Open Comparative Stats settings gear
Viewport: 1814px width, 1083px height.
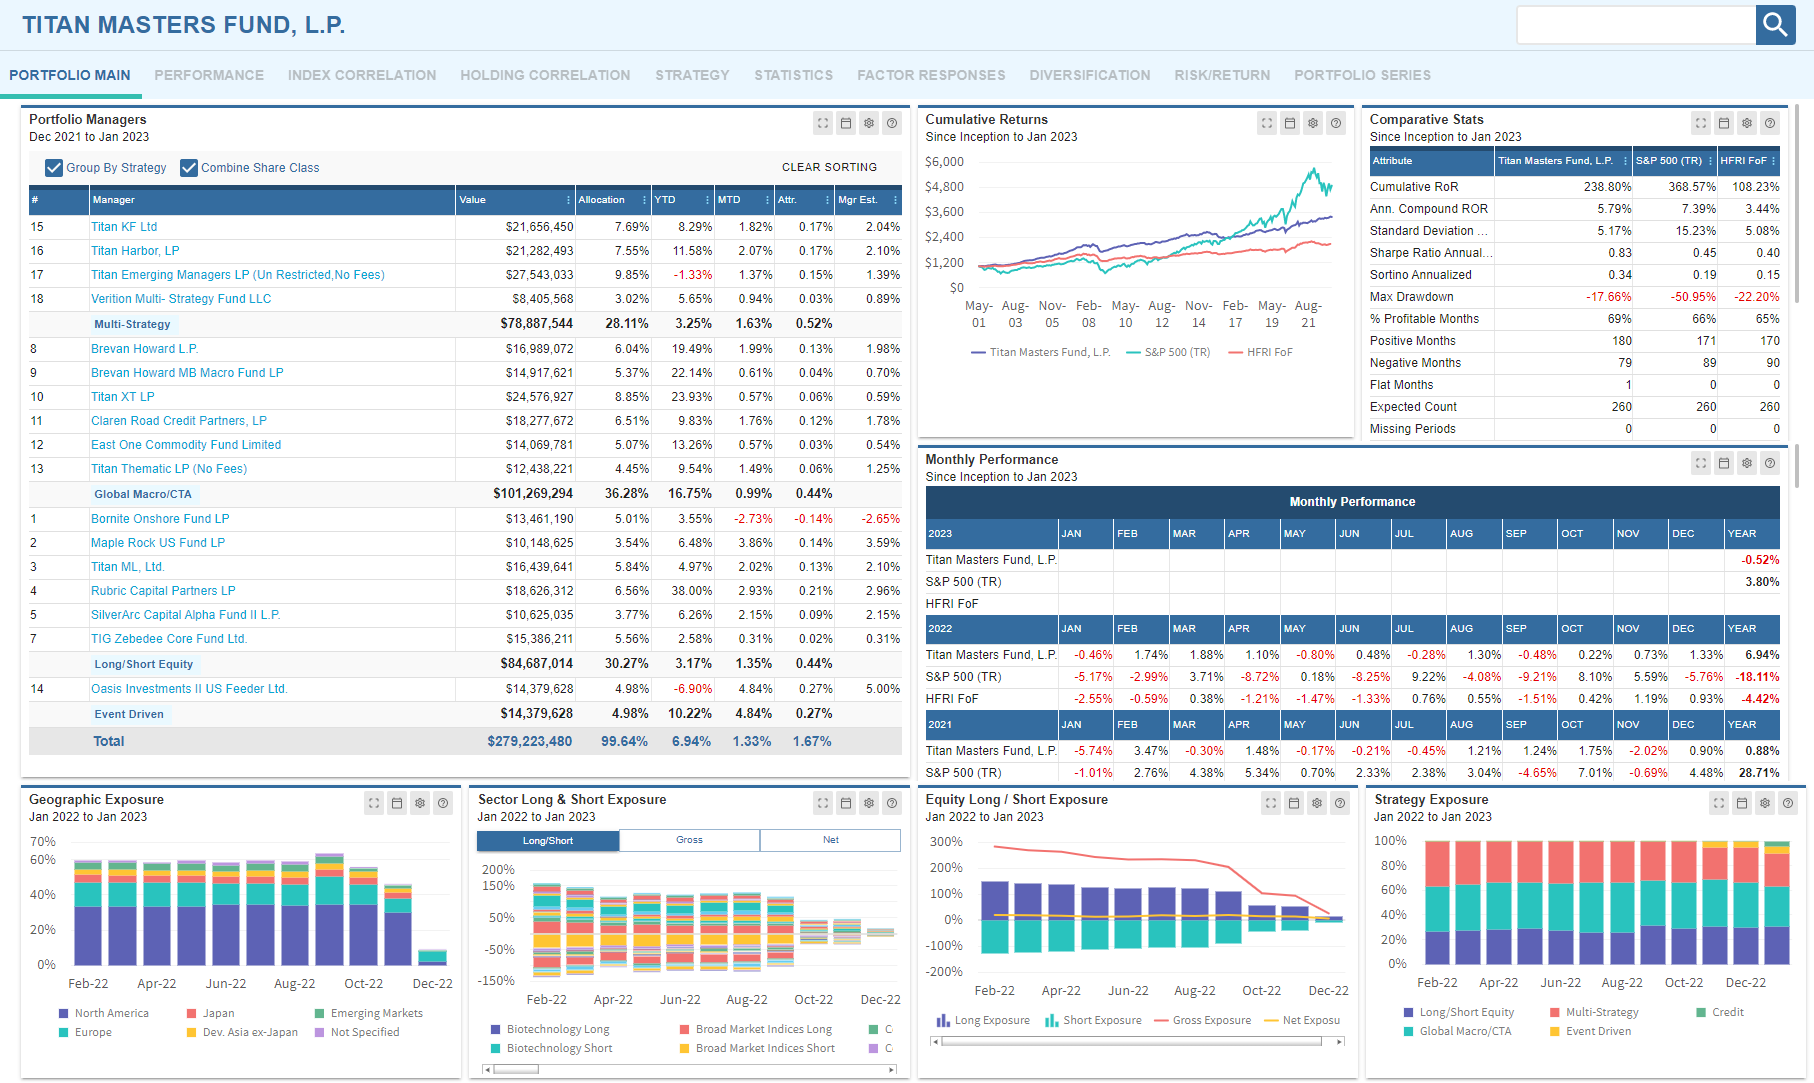1747,123
